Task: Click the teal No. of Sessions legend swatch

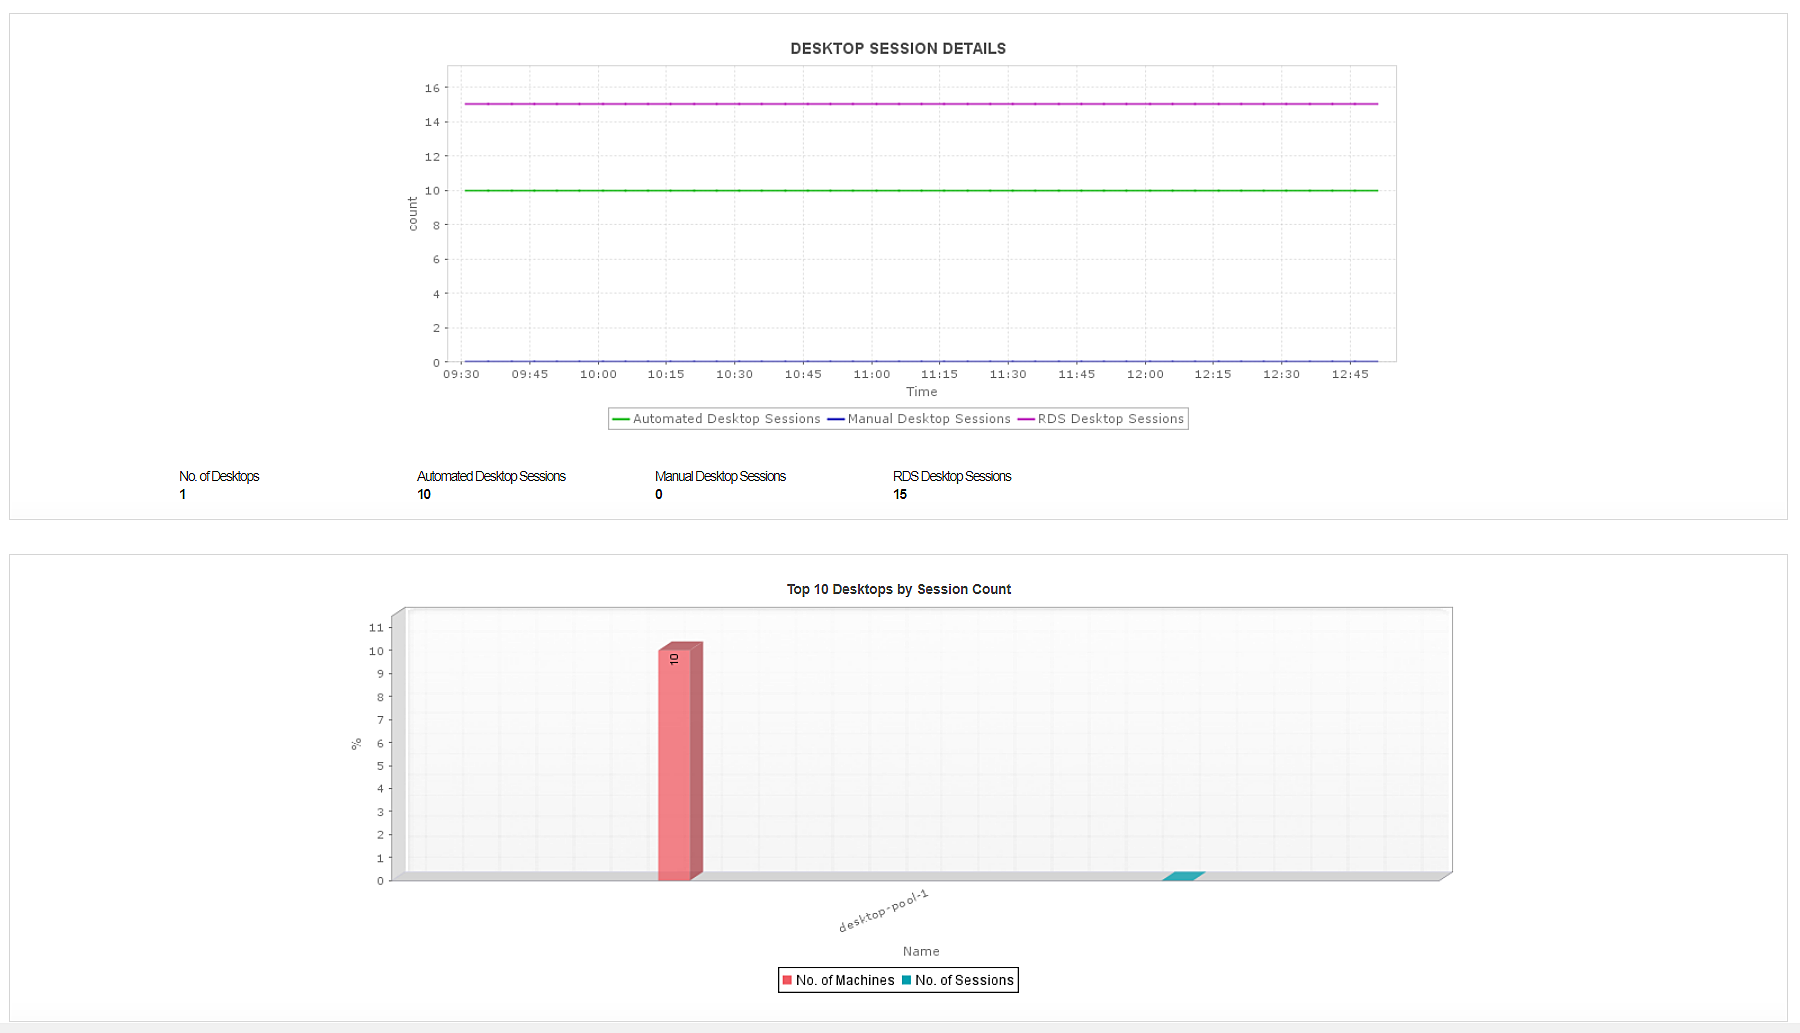Action: coord(906,980)
